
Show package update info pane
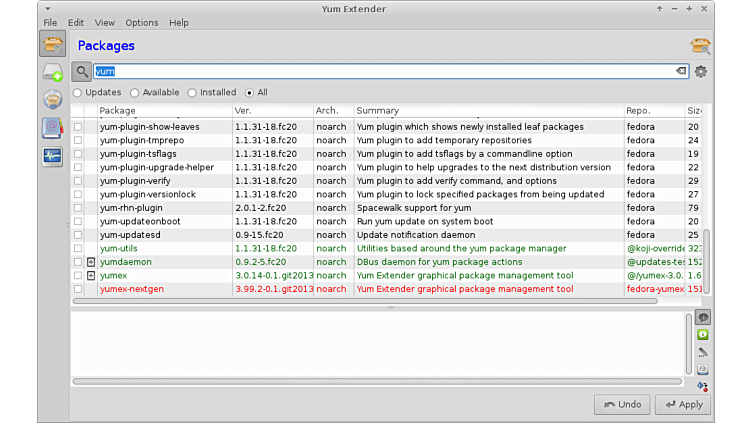tap(703, 335)
